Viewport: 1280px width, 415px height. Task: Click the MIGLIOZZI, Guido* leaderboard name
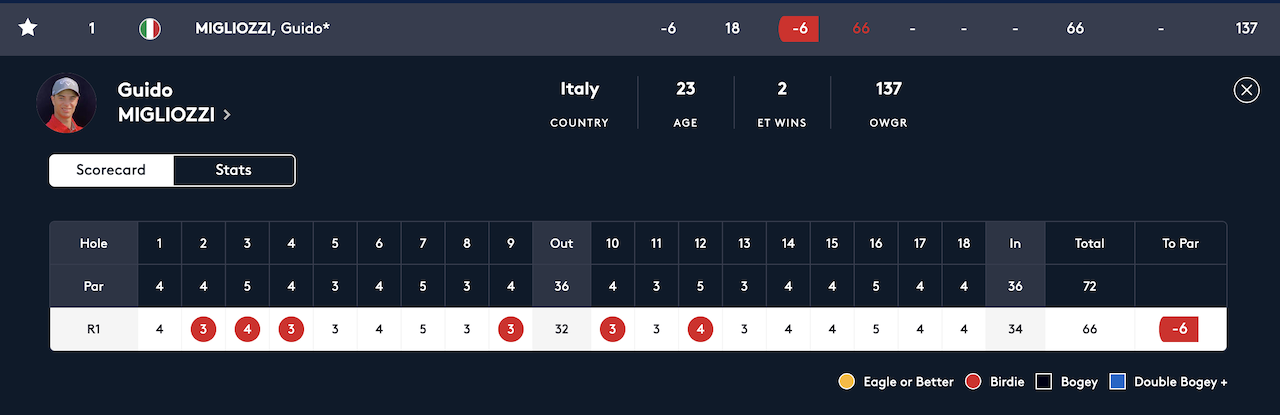(262, 28)
